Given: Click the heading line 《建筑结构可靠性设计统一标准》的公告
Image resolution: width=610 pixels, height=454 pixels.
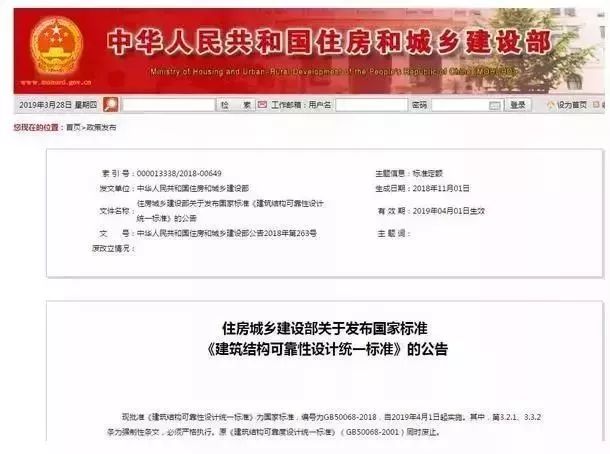Looking at the screenshot, I should pos(326,349).
